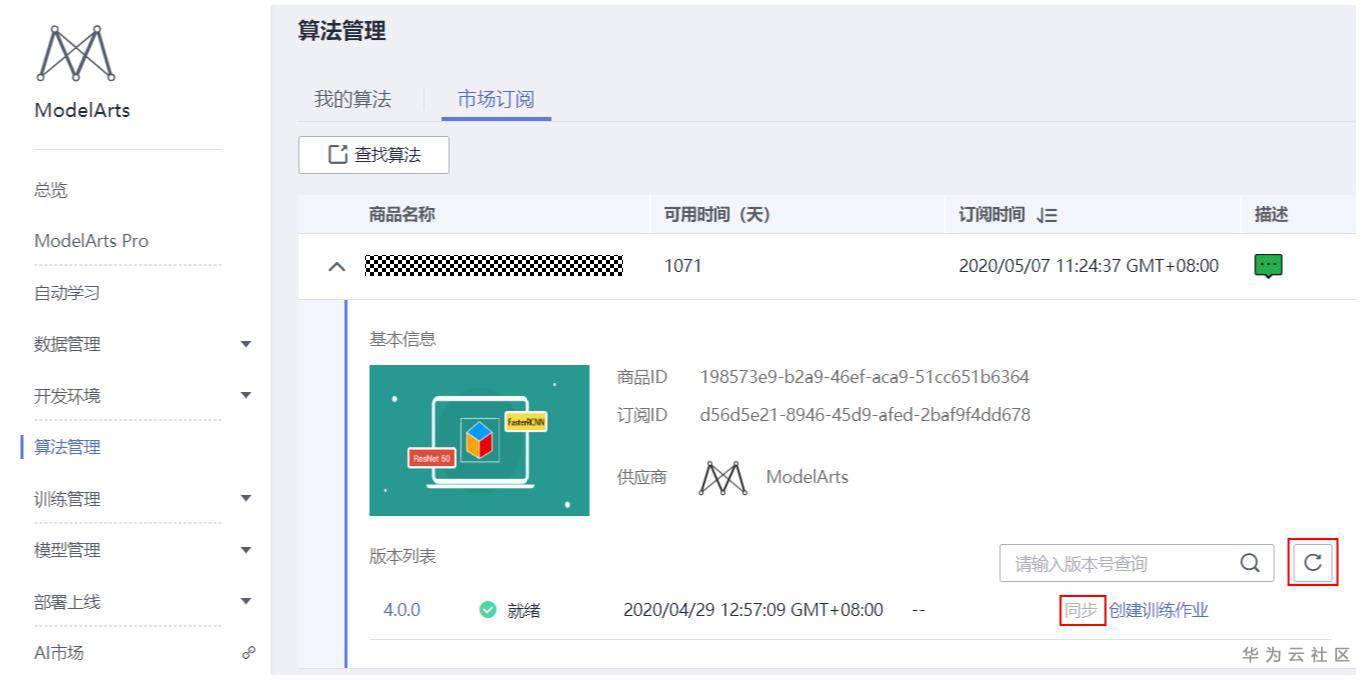Click the 查找算法 button

tap(374, 155)
